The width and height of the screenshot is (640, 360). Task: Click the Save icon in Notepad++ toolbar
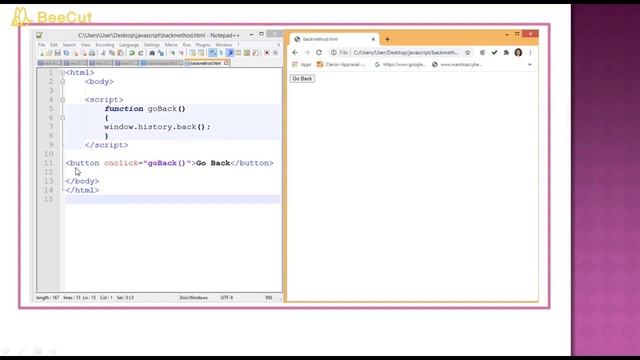(x=58, y=53)
